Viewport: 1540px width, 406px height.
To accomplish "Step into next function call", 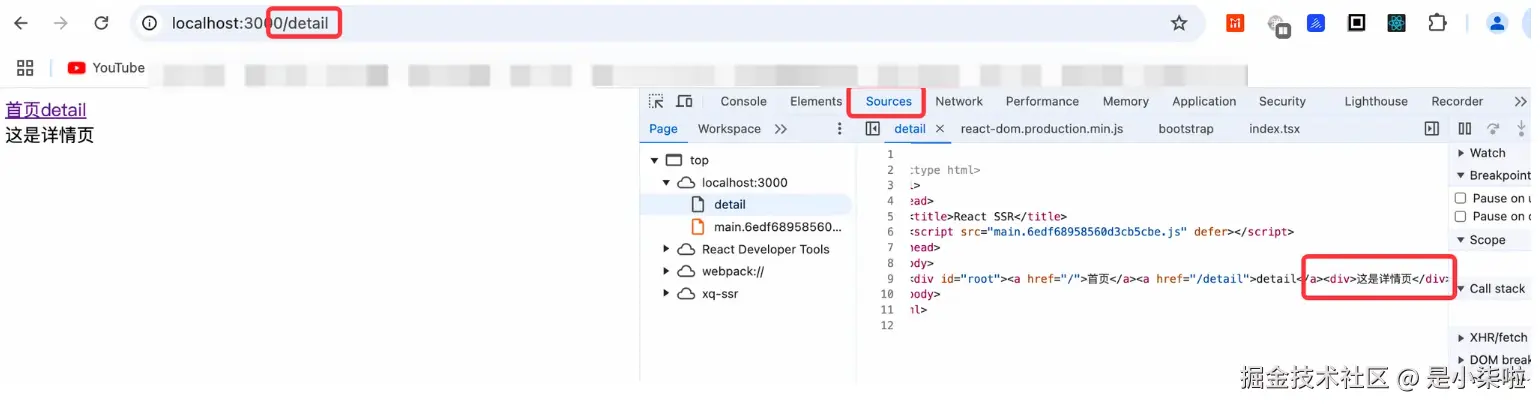I will [1521, 129].
